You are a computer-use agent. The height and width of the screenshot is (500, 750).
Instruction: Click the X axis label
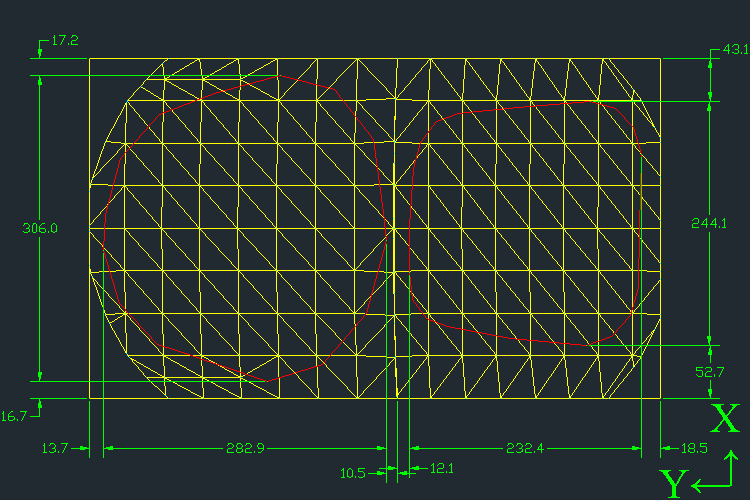(x=725, y=418)
